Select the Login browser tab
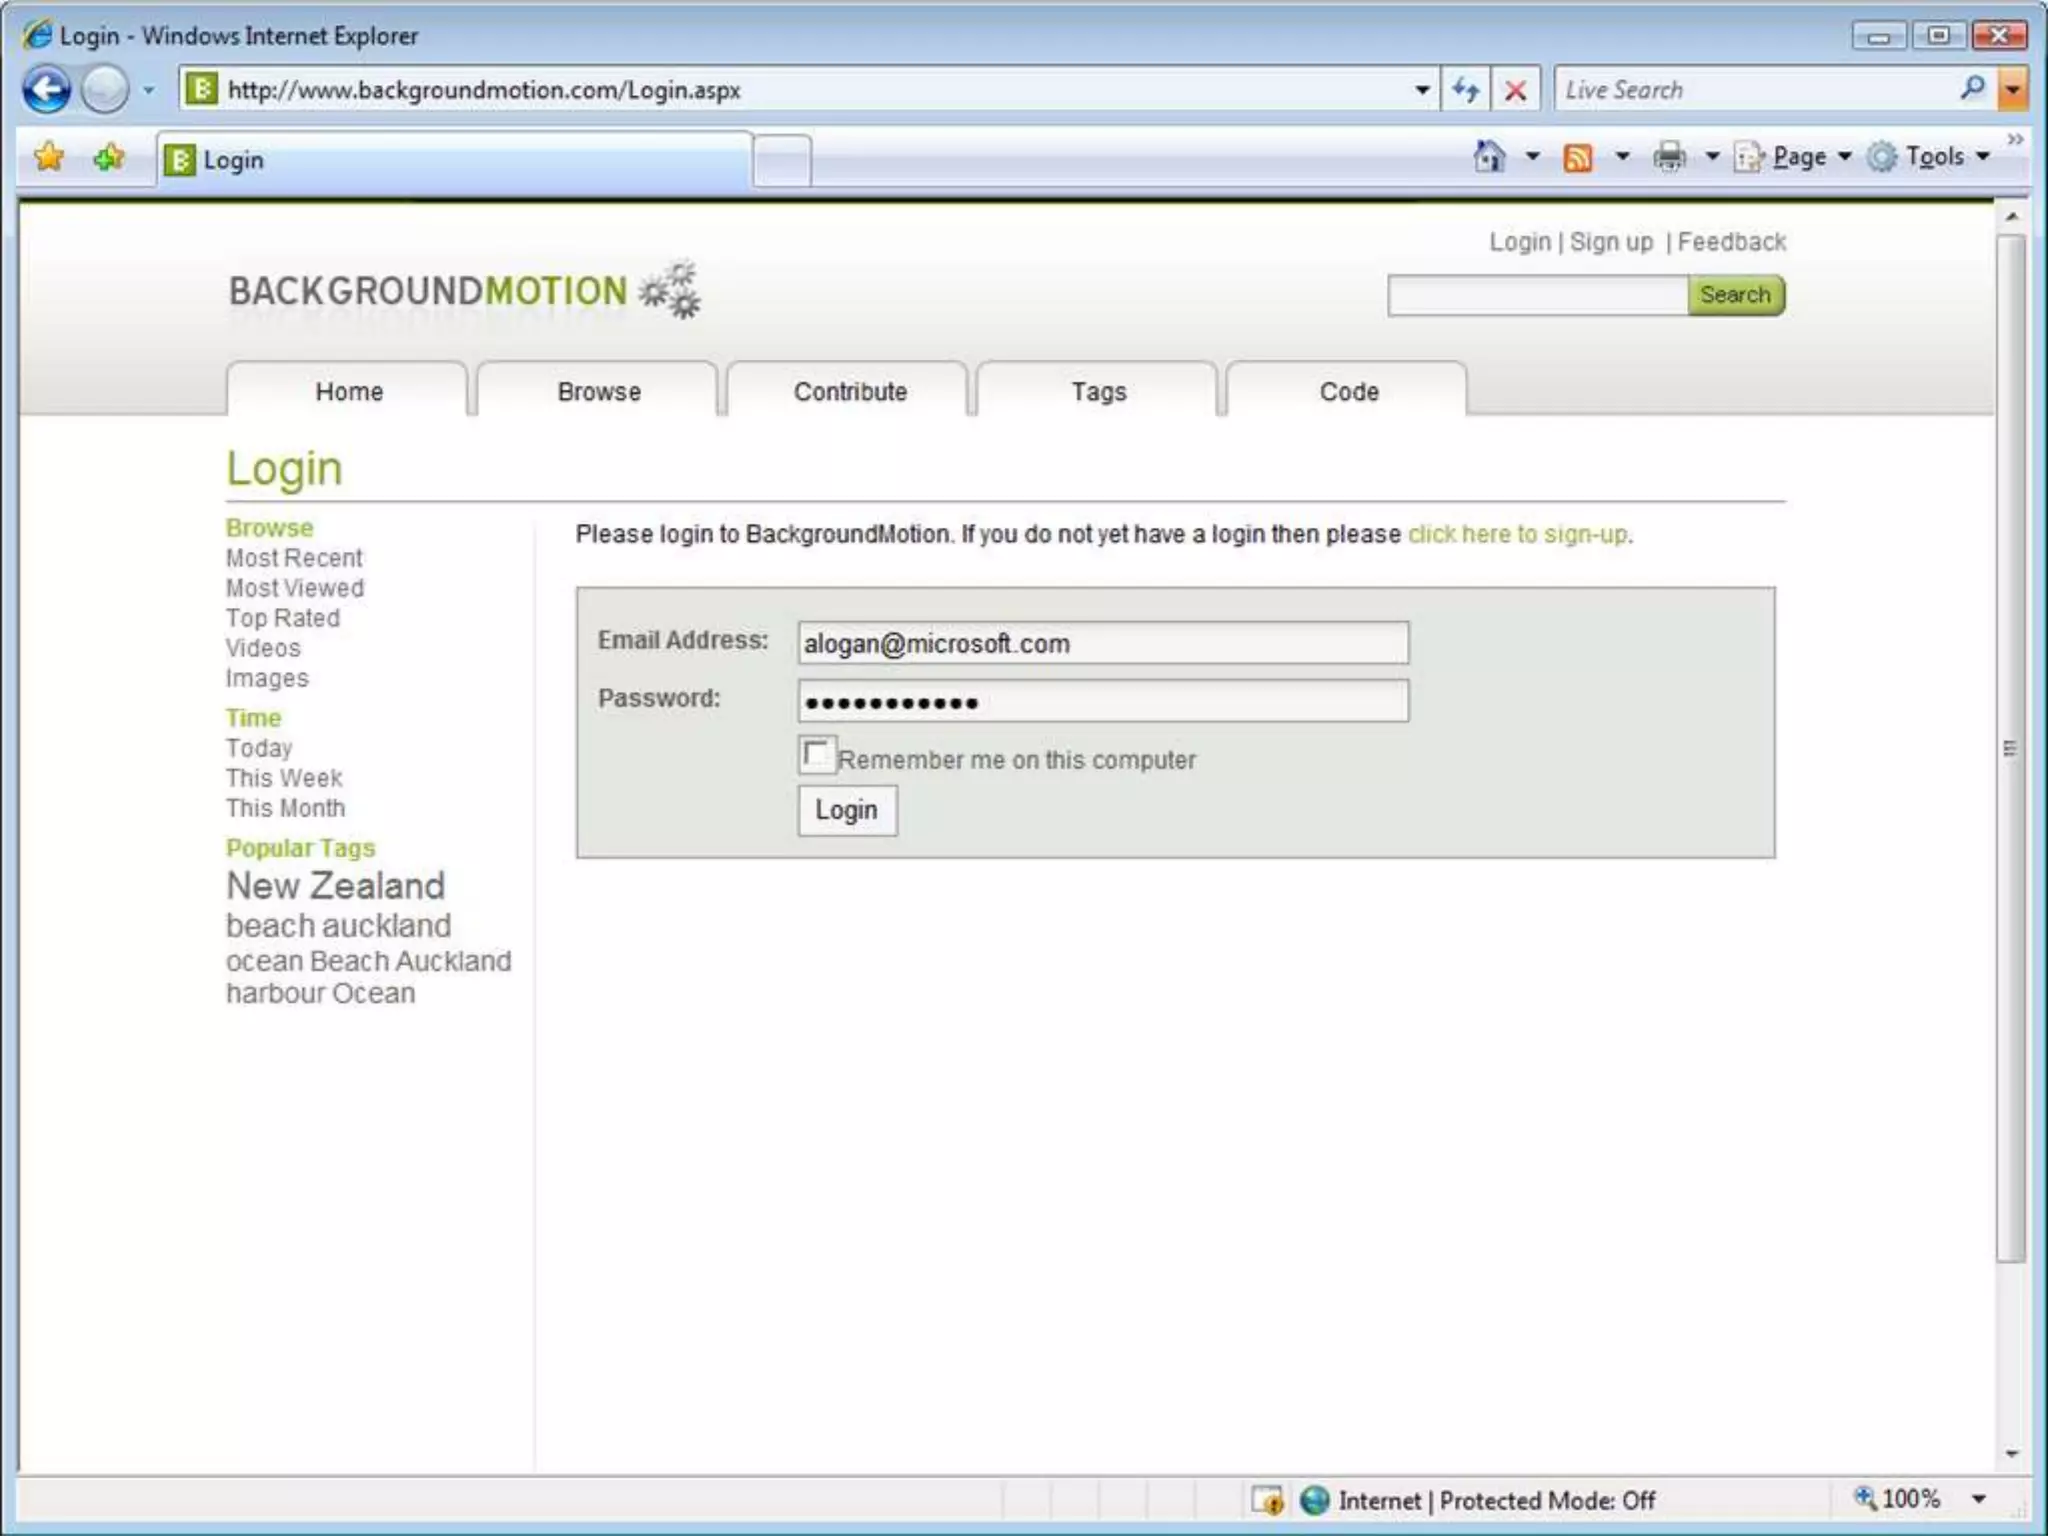This screenshot has height=1536, width=2048. tap(454, 160)
